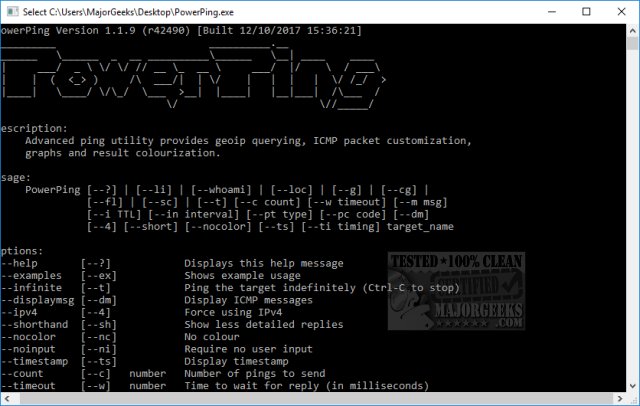Click the vertical scrollbar down arrow
Viewport: 640px width, 406px height.
coord(632,386)
